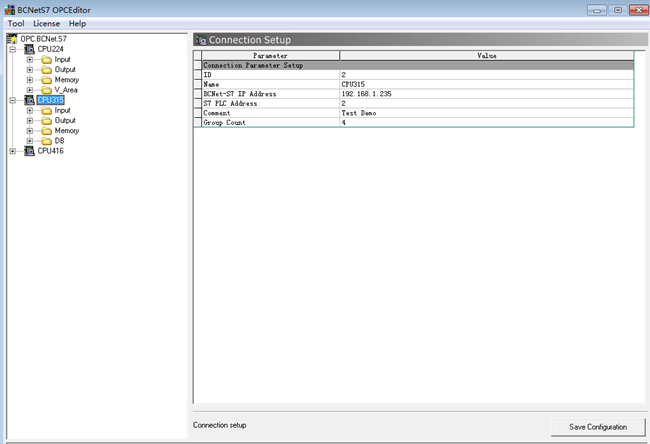Click the Group Count parameter label
The image size is (650, 444).
[224, 123]
